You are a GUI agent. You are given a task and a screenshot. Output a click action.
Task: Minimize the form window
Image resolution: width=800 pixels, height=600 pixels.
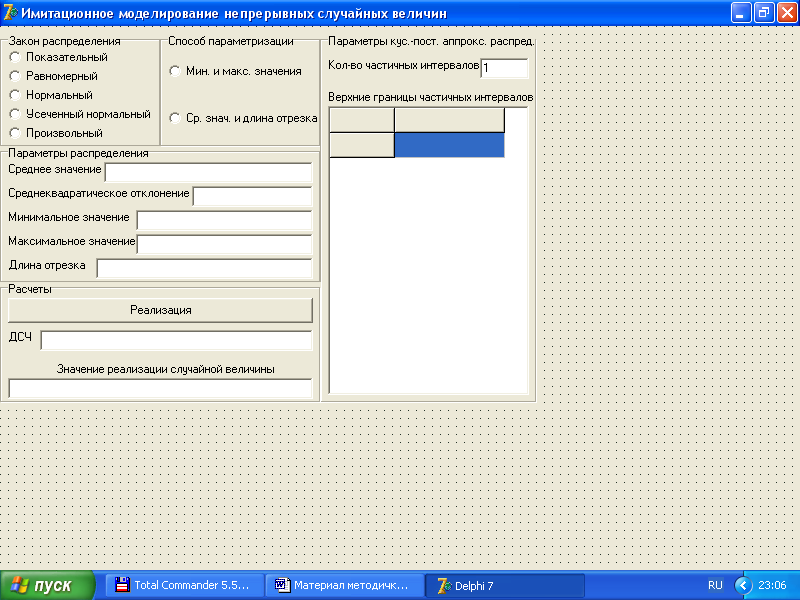pyautogui.click(x=741, y=13)
